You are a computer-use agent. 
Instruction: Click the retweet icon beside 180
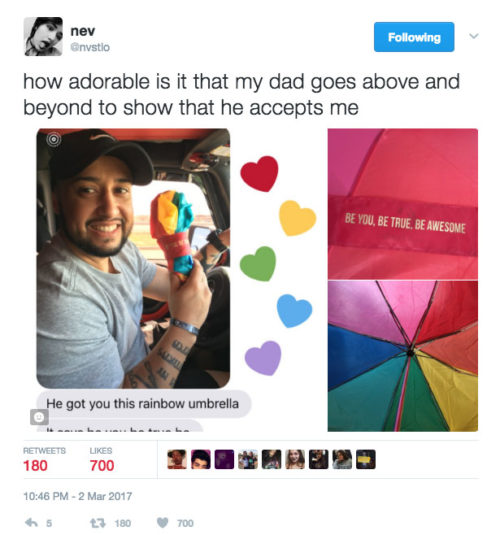click(x=97, y=523)
